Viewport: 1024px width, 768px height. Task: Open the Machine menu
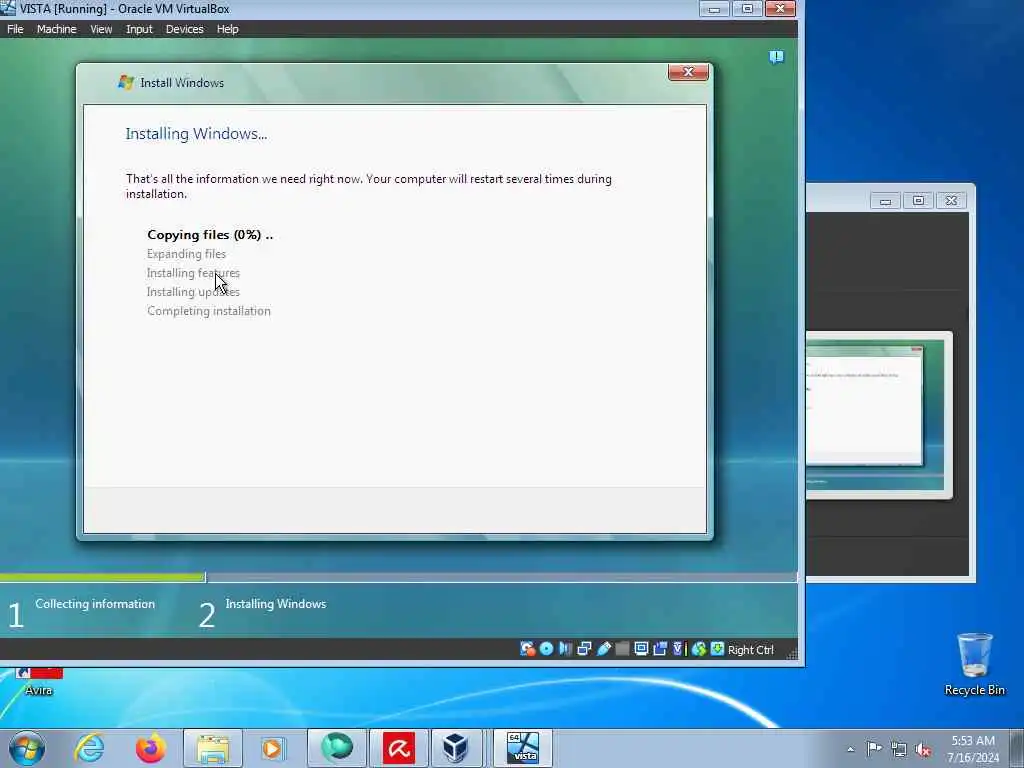[x=56, y=29]
